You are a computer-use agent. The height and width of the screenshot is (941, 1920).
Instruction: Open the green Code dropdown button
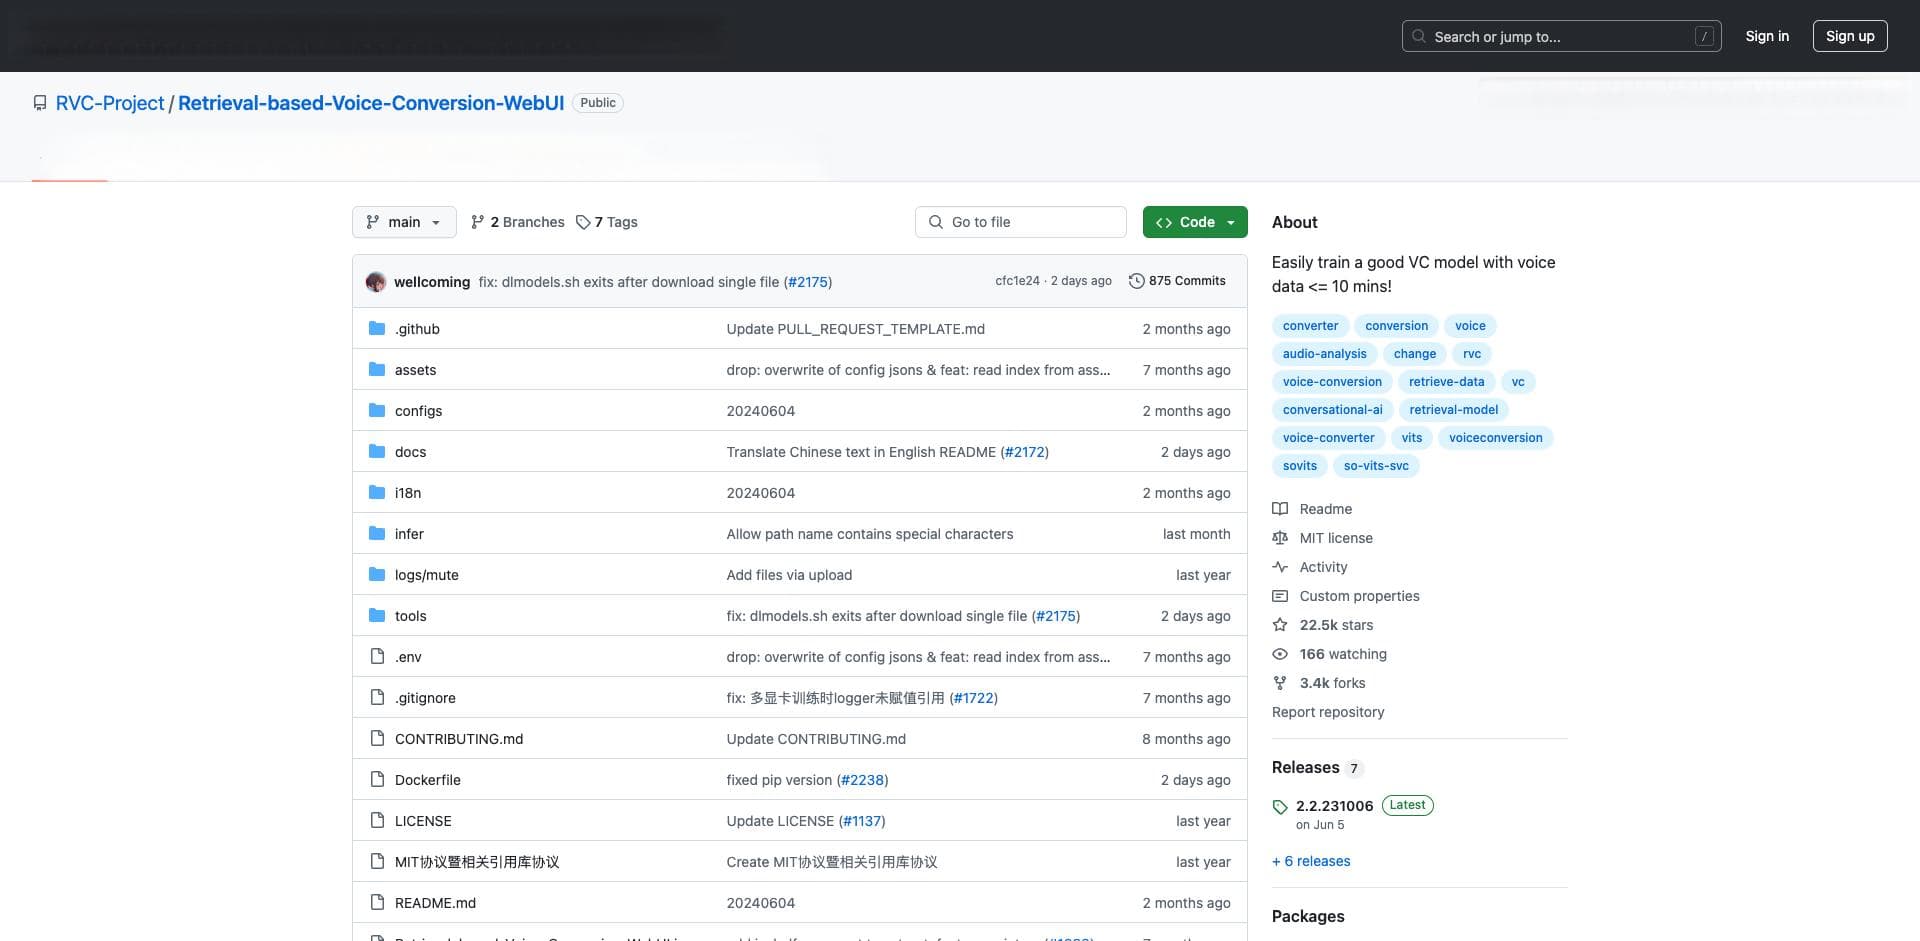coord(1195,222)
